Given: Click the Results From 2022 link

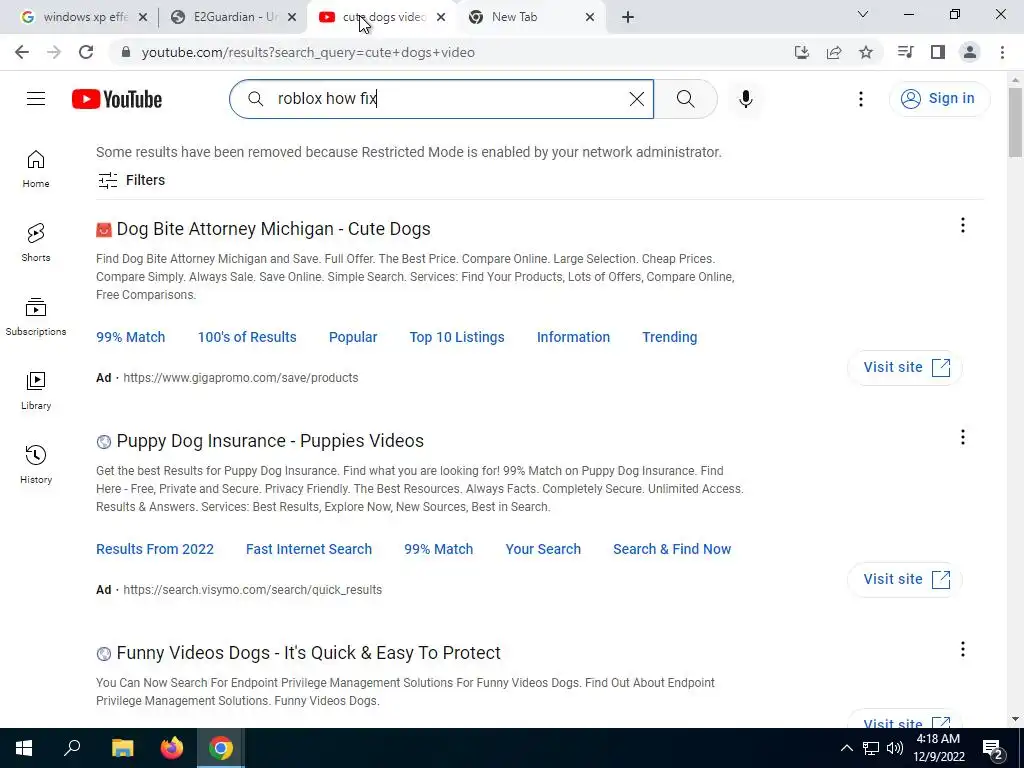Looking at the screenshot, I should 155,549.
